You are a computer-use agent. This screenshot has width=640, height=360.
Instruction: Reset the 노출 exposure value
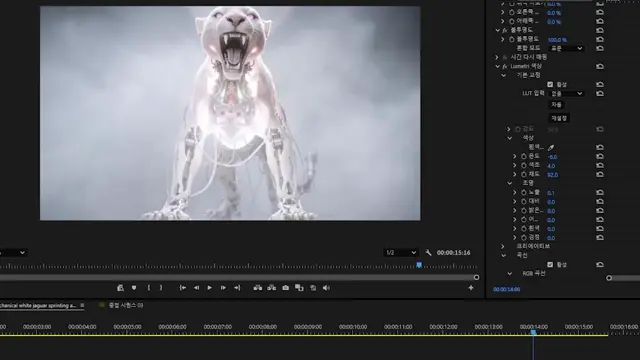tap(600, 192)
